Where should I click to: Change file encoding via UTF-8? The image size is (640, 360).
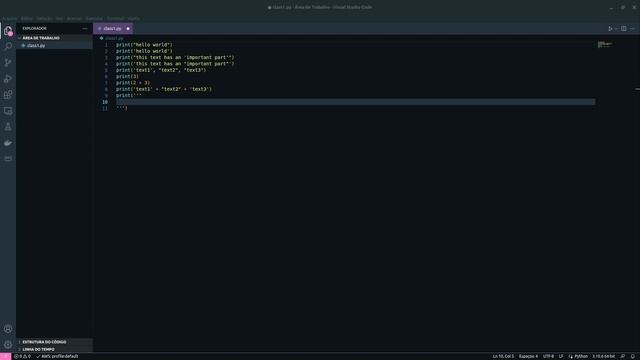coord(548,356)
